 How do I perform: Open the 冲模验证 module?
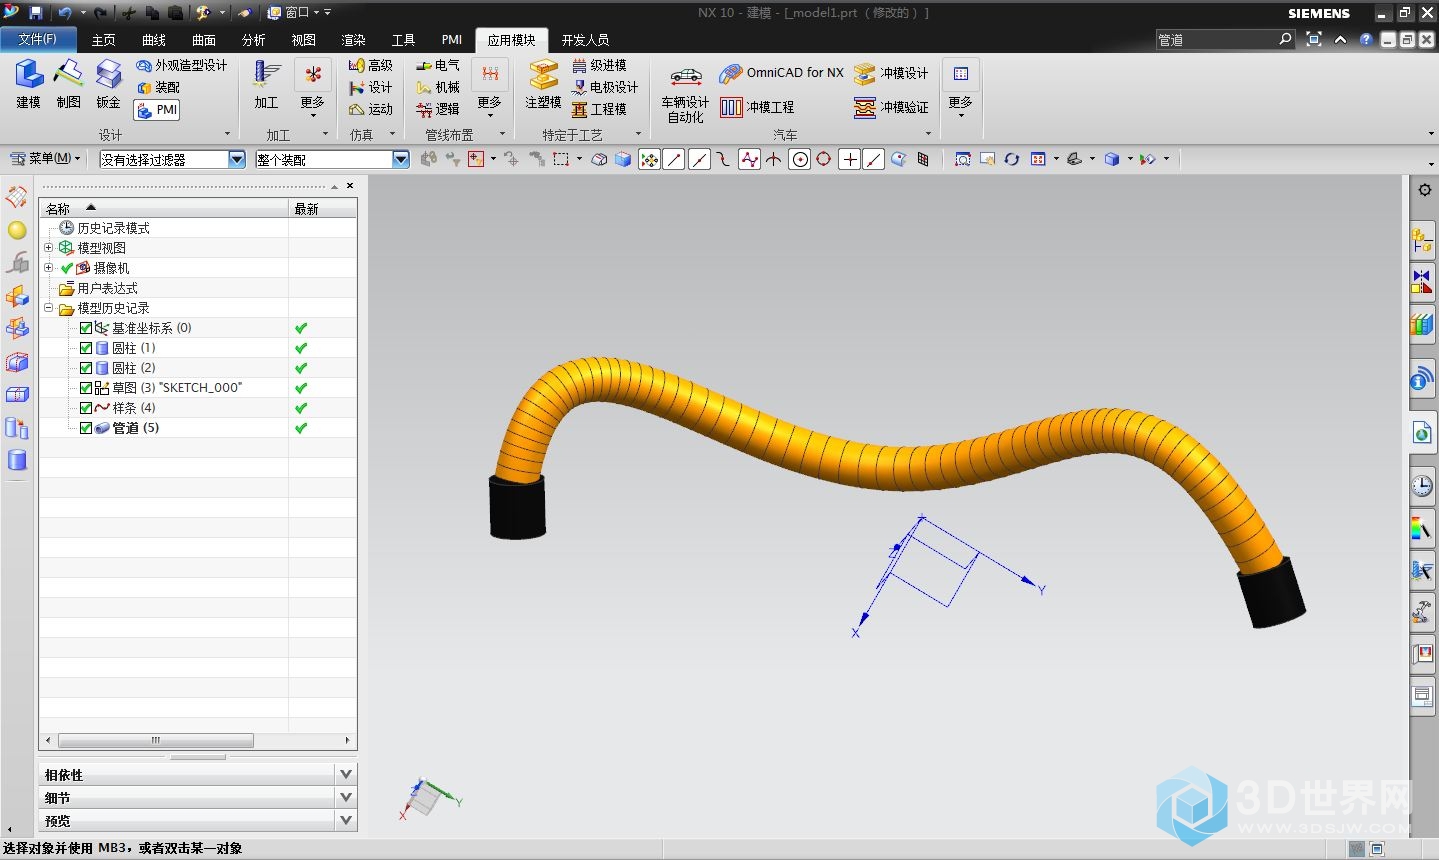click(891, 107)
